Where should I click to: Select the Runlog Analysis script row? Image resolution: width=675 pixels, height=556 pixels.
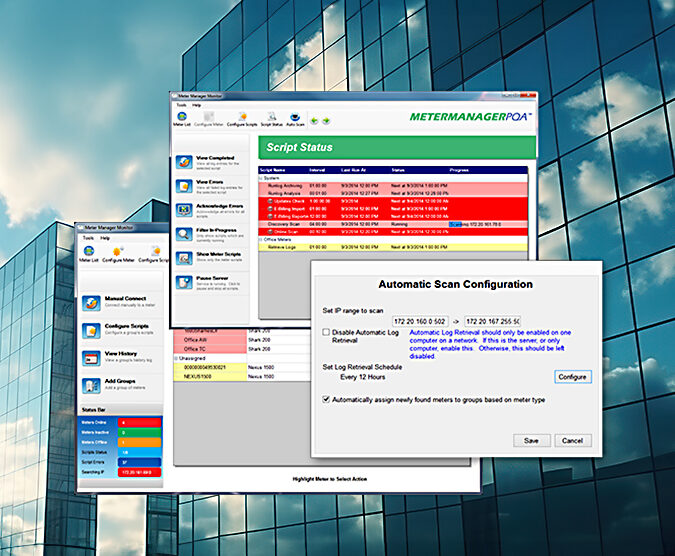pyautogui.click(x=393, y=194)
